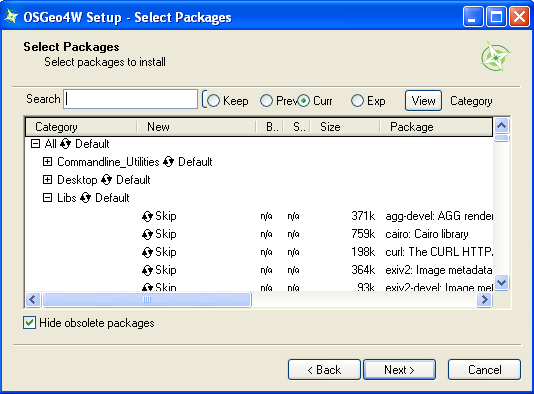
Task: Expand the Desktop category
Action: pyautogui.click(x=47, y=180)
